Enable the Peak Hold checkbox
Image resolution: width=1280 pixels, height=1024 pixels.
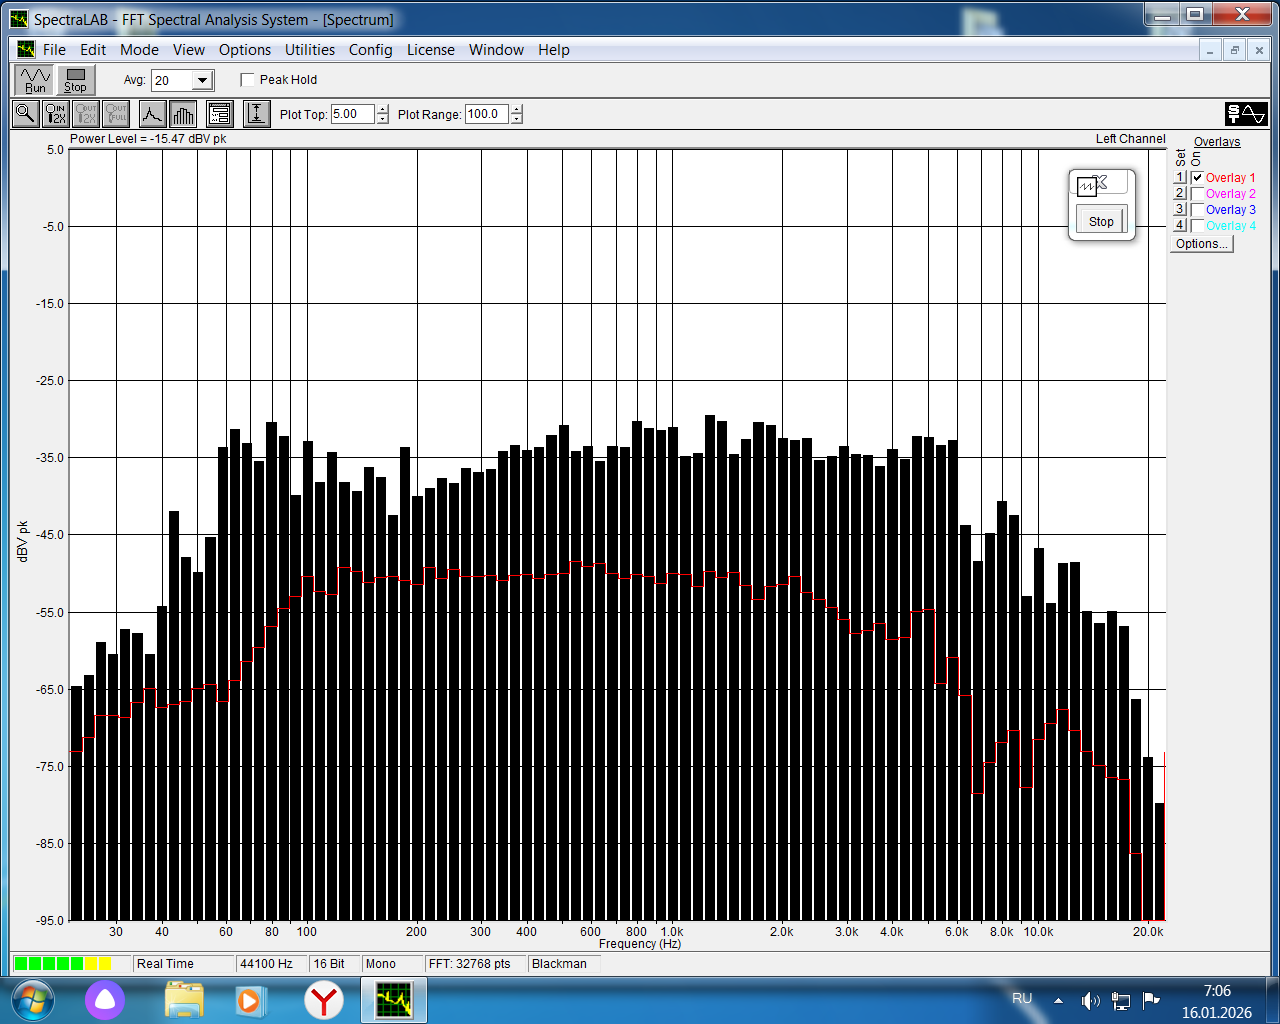248,80
